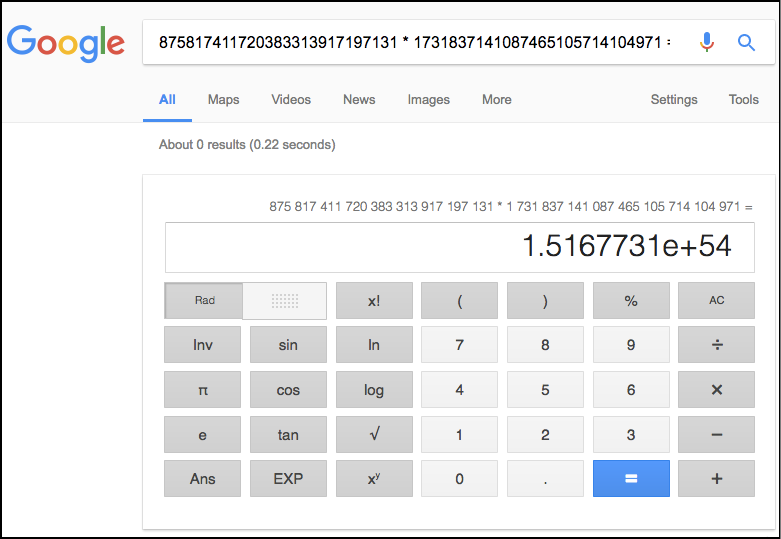Screen dimensions: 781x539
Task: Click the decimal point key
Action: [x=545, y=479]
